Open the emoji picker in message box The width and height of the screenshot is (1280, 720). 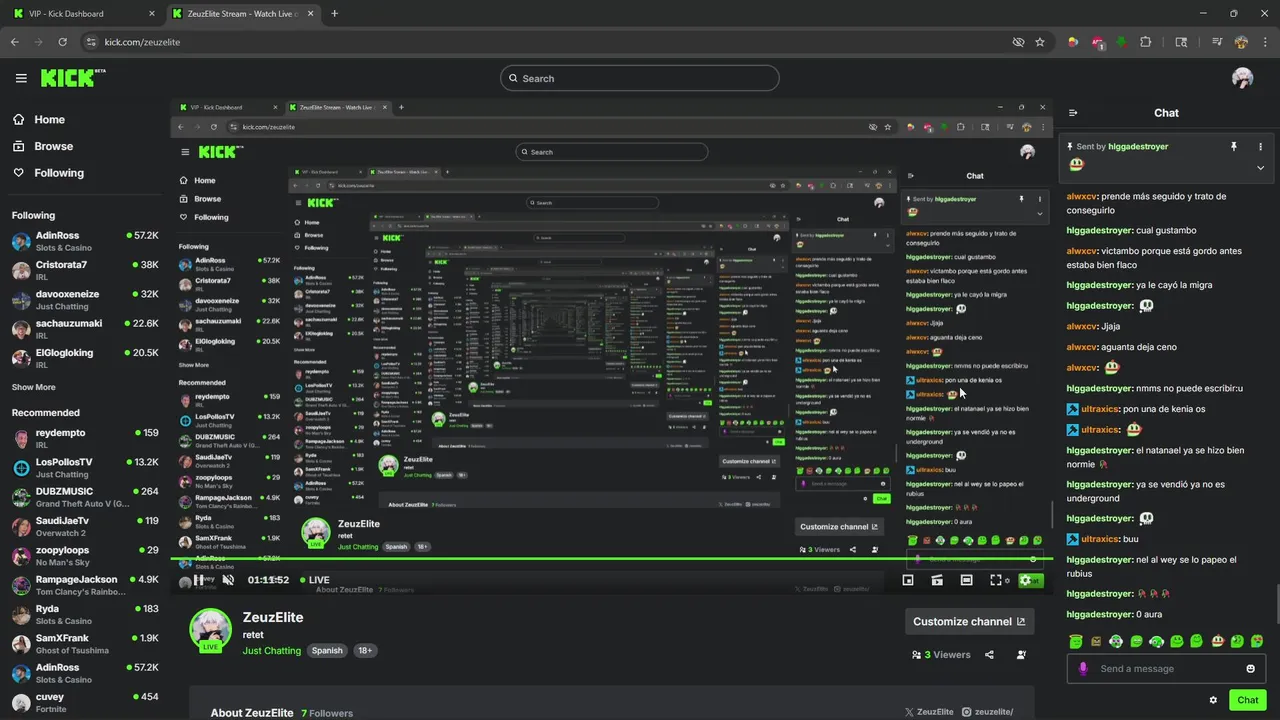1250,668
